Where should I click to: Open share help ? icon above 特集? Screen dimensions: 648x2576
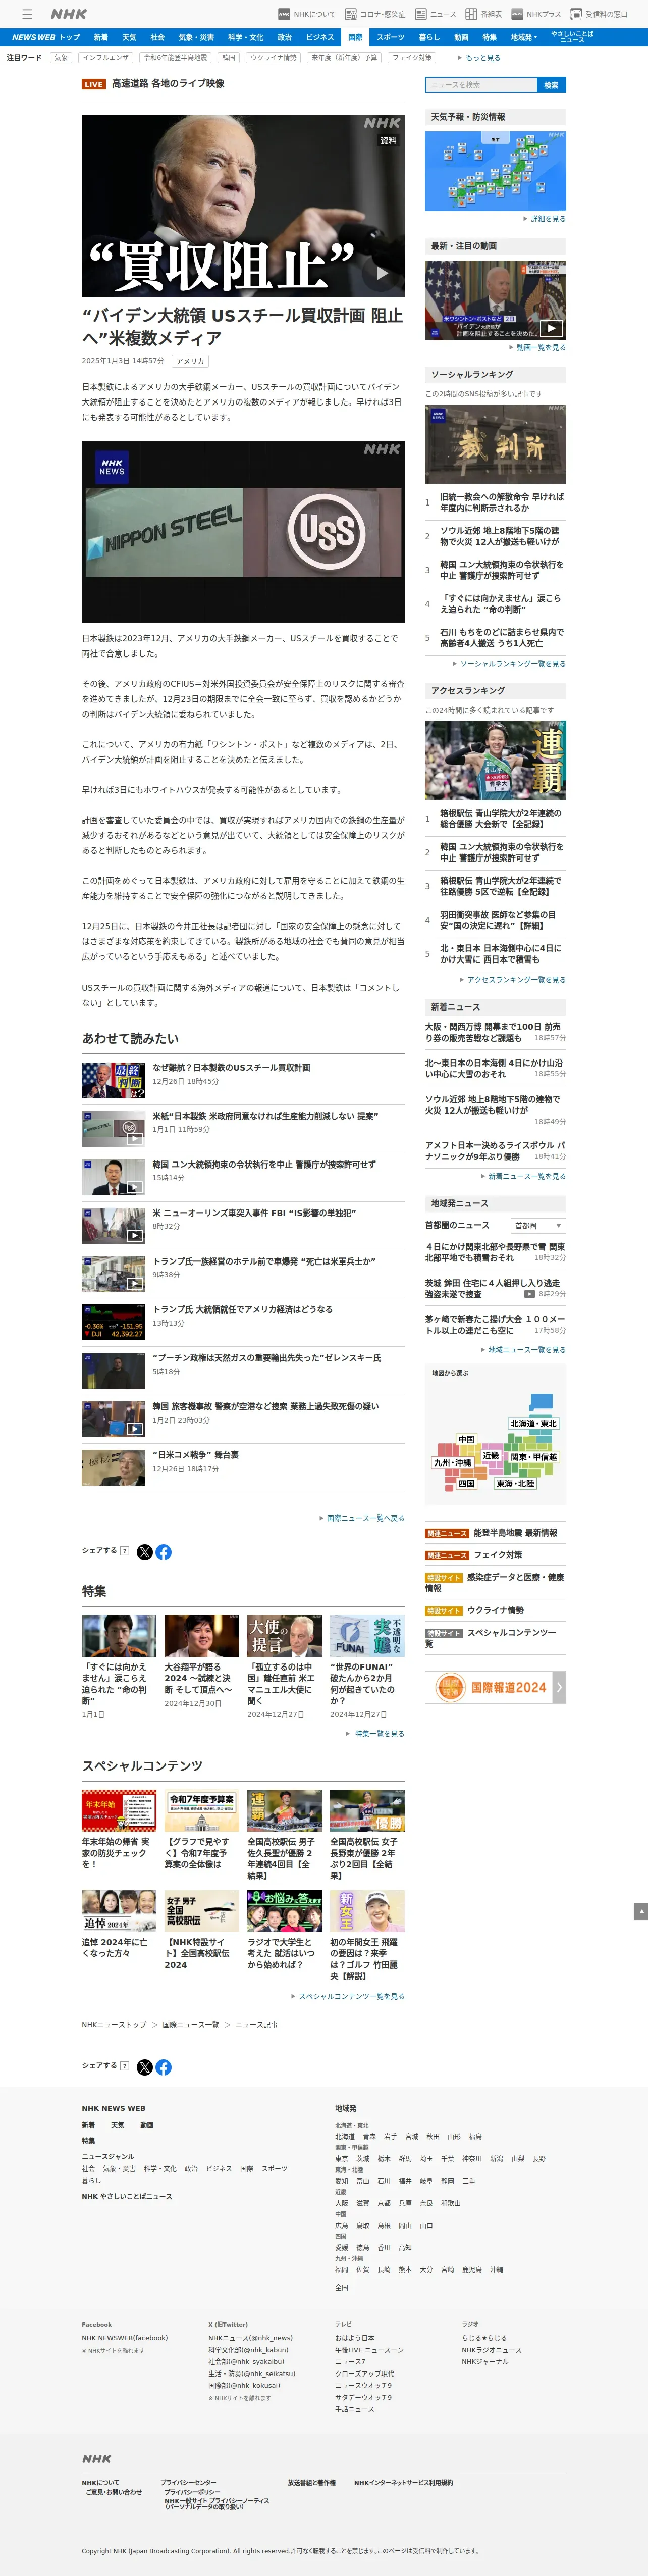(x=124, y=1551)
